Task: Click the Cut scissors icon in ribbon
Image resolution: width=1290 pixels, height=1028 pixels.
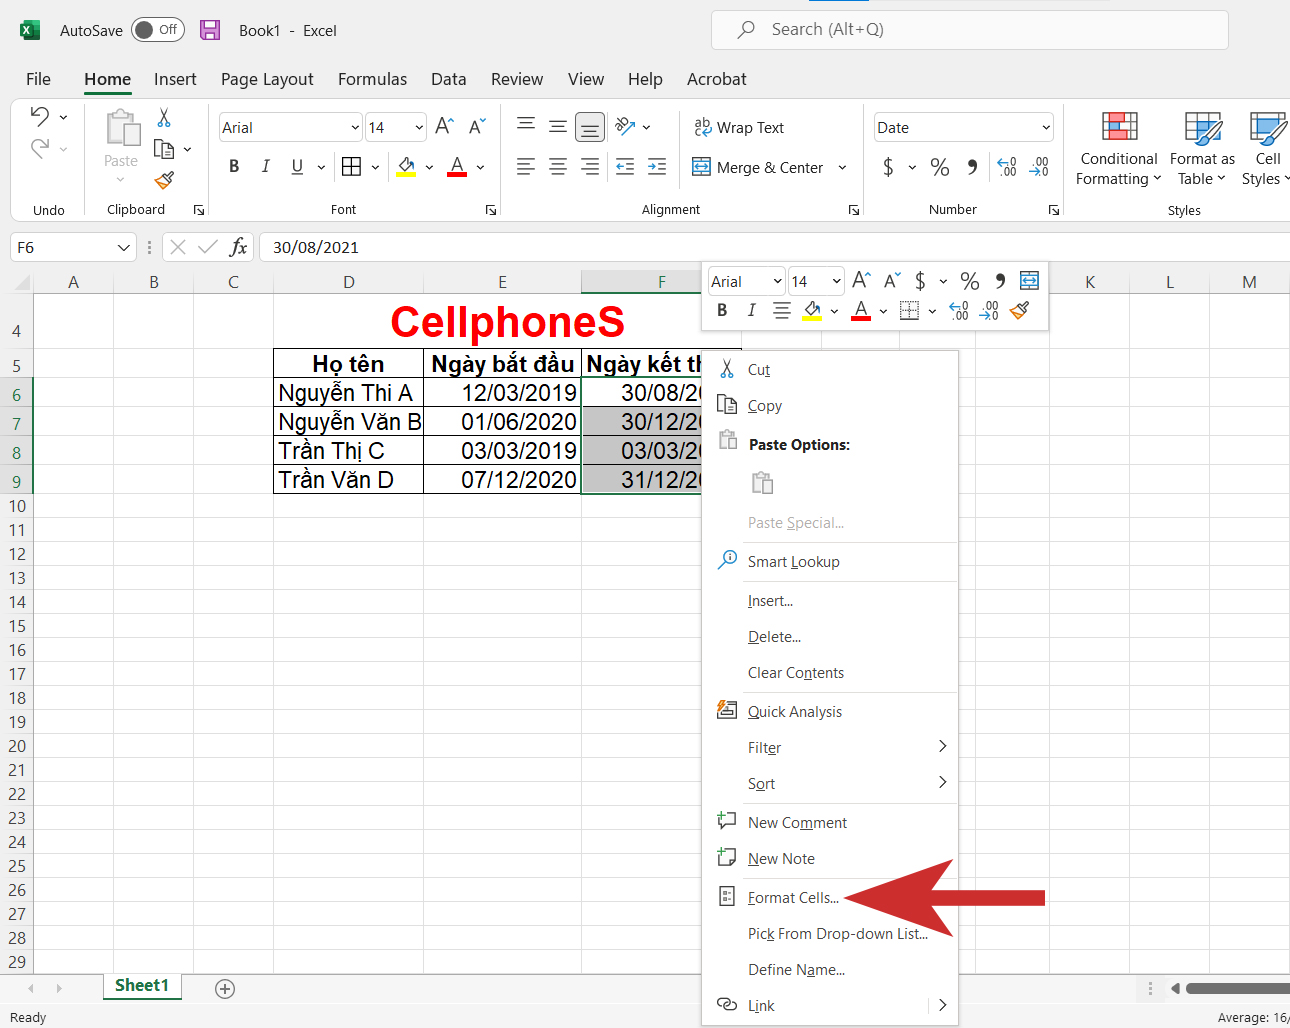Action: (164, 118)
